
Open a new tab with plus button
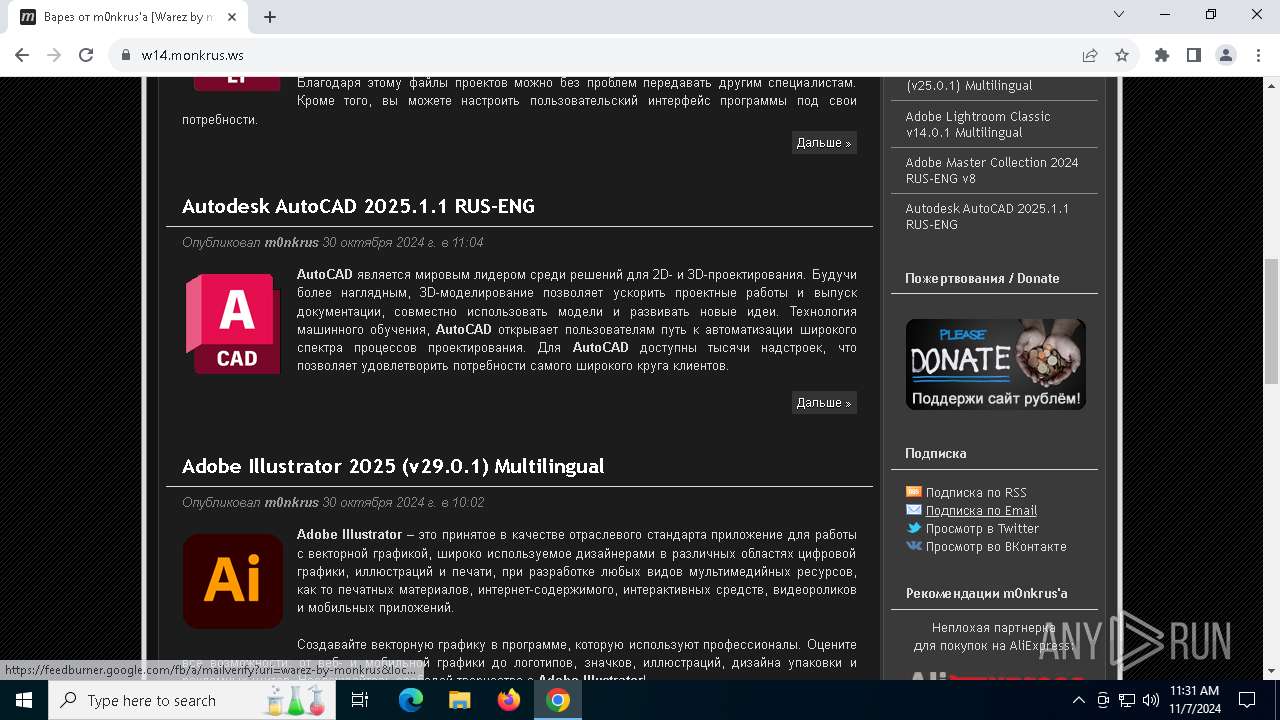click(x=270, y=16)
